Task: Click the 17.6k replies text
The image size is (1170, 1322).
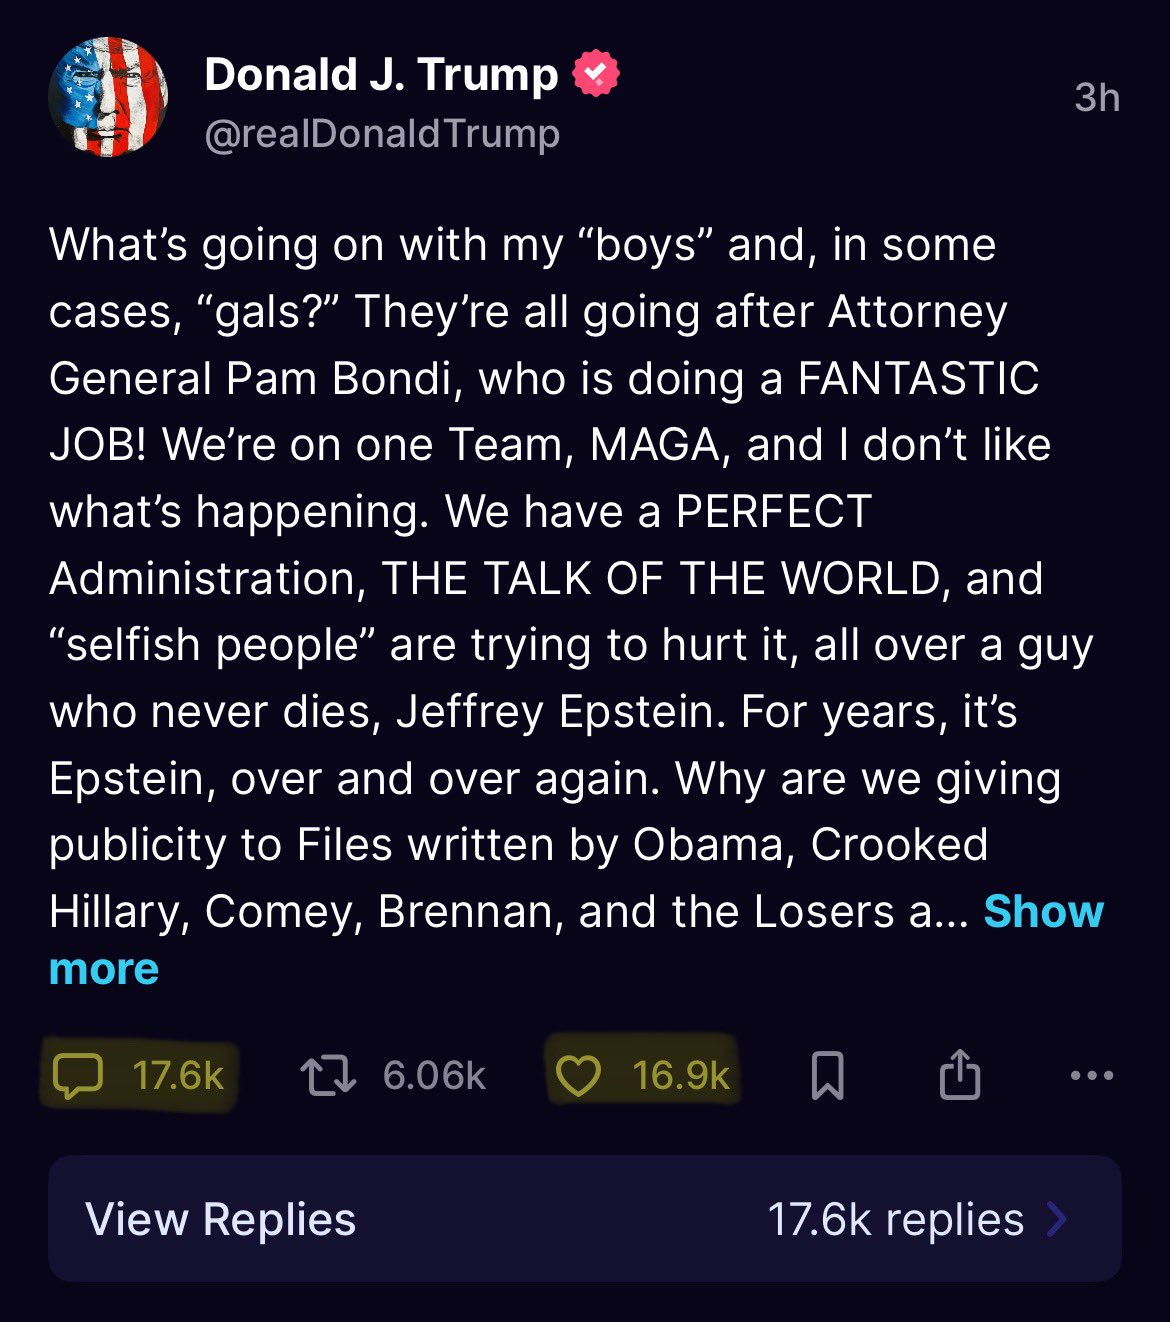Action: click(x=895, y=1220)
